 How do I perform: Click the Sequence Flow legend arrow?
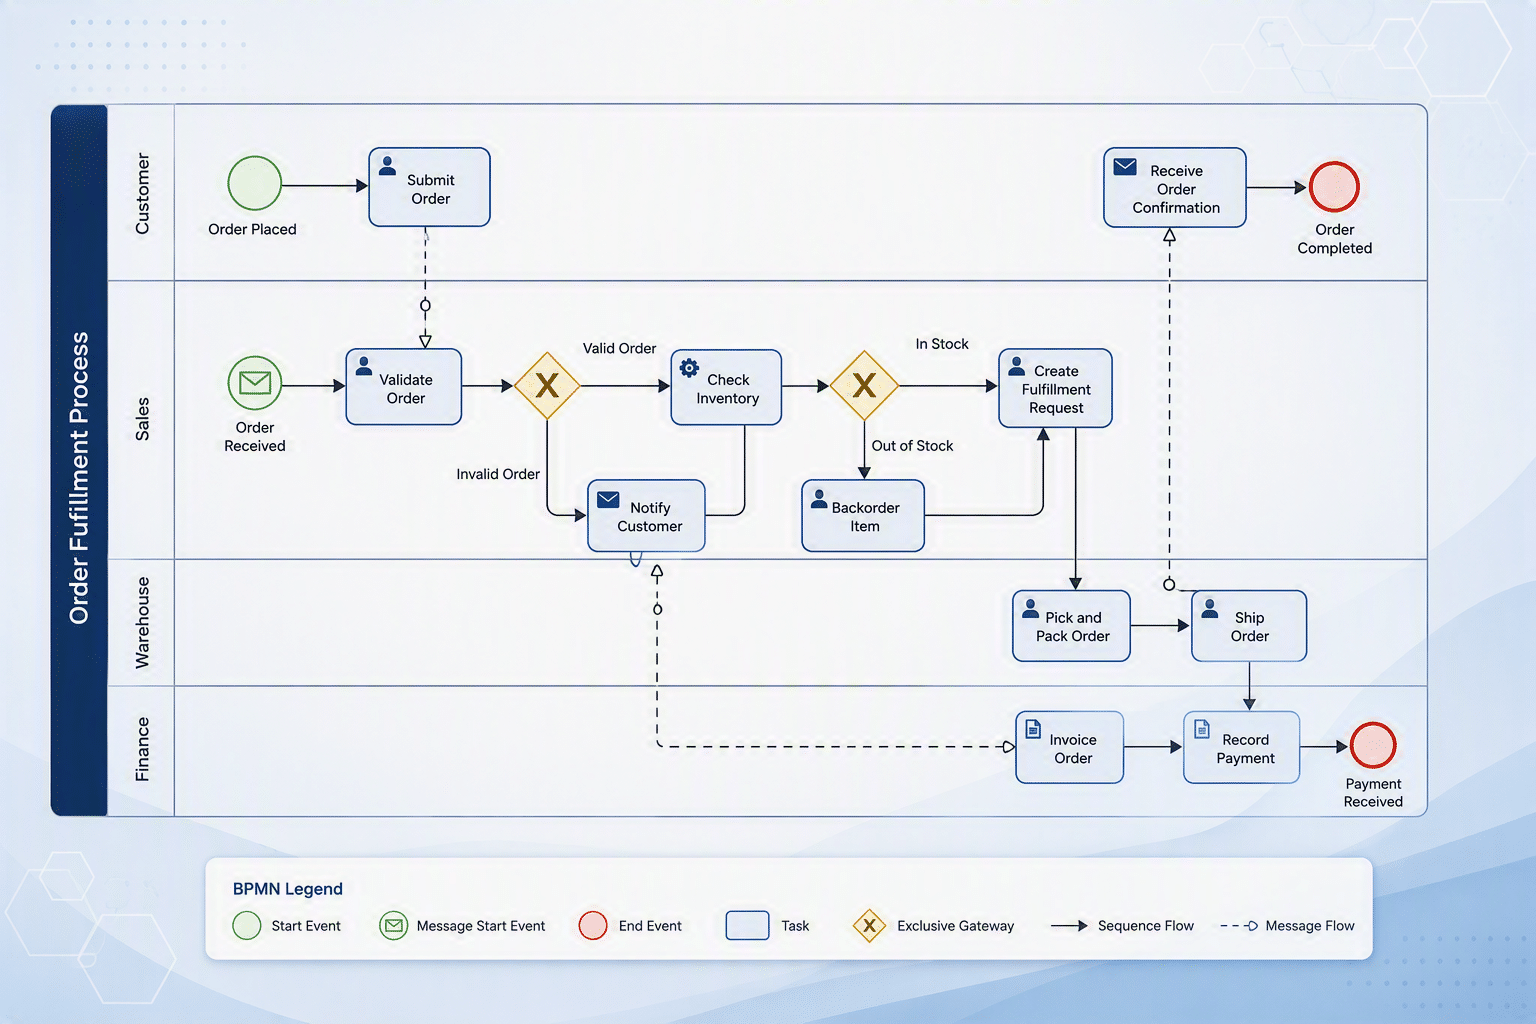pyautogui.click(x=1069, y=926)
